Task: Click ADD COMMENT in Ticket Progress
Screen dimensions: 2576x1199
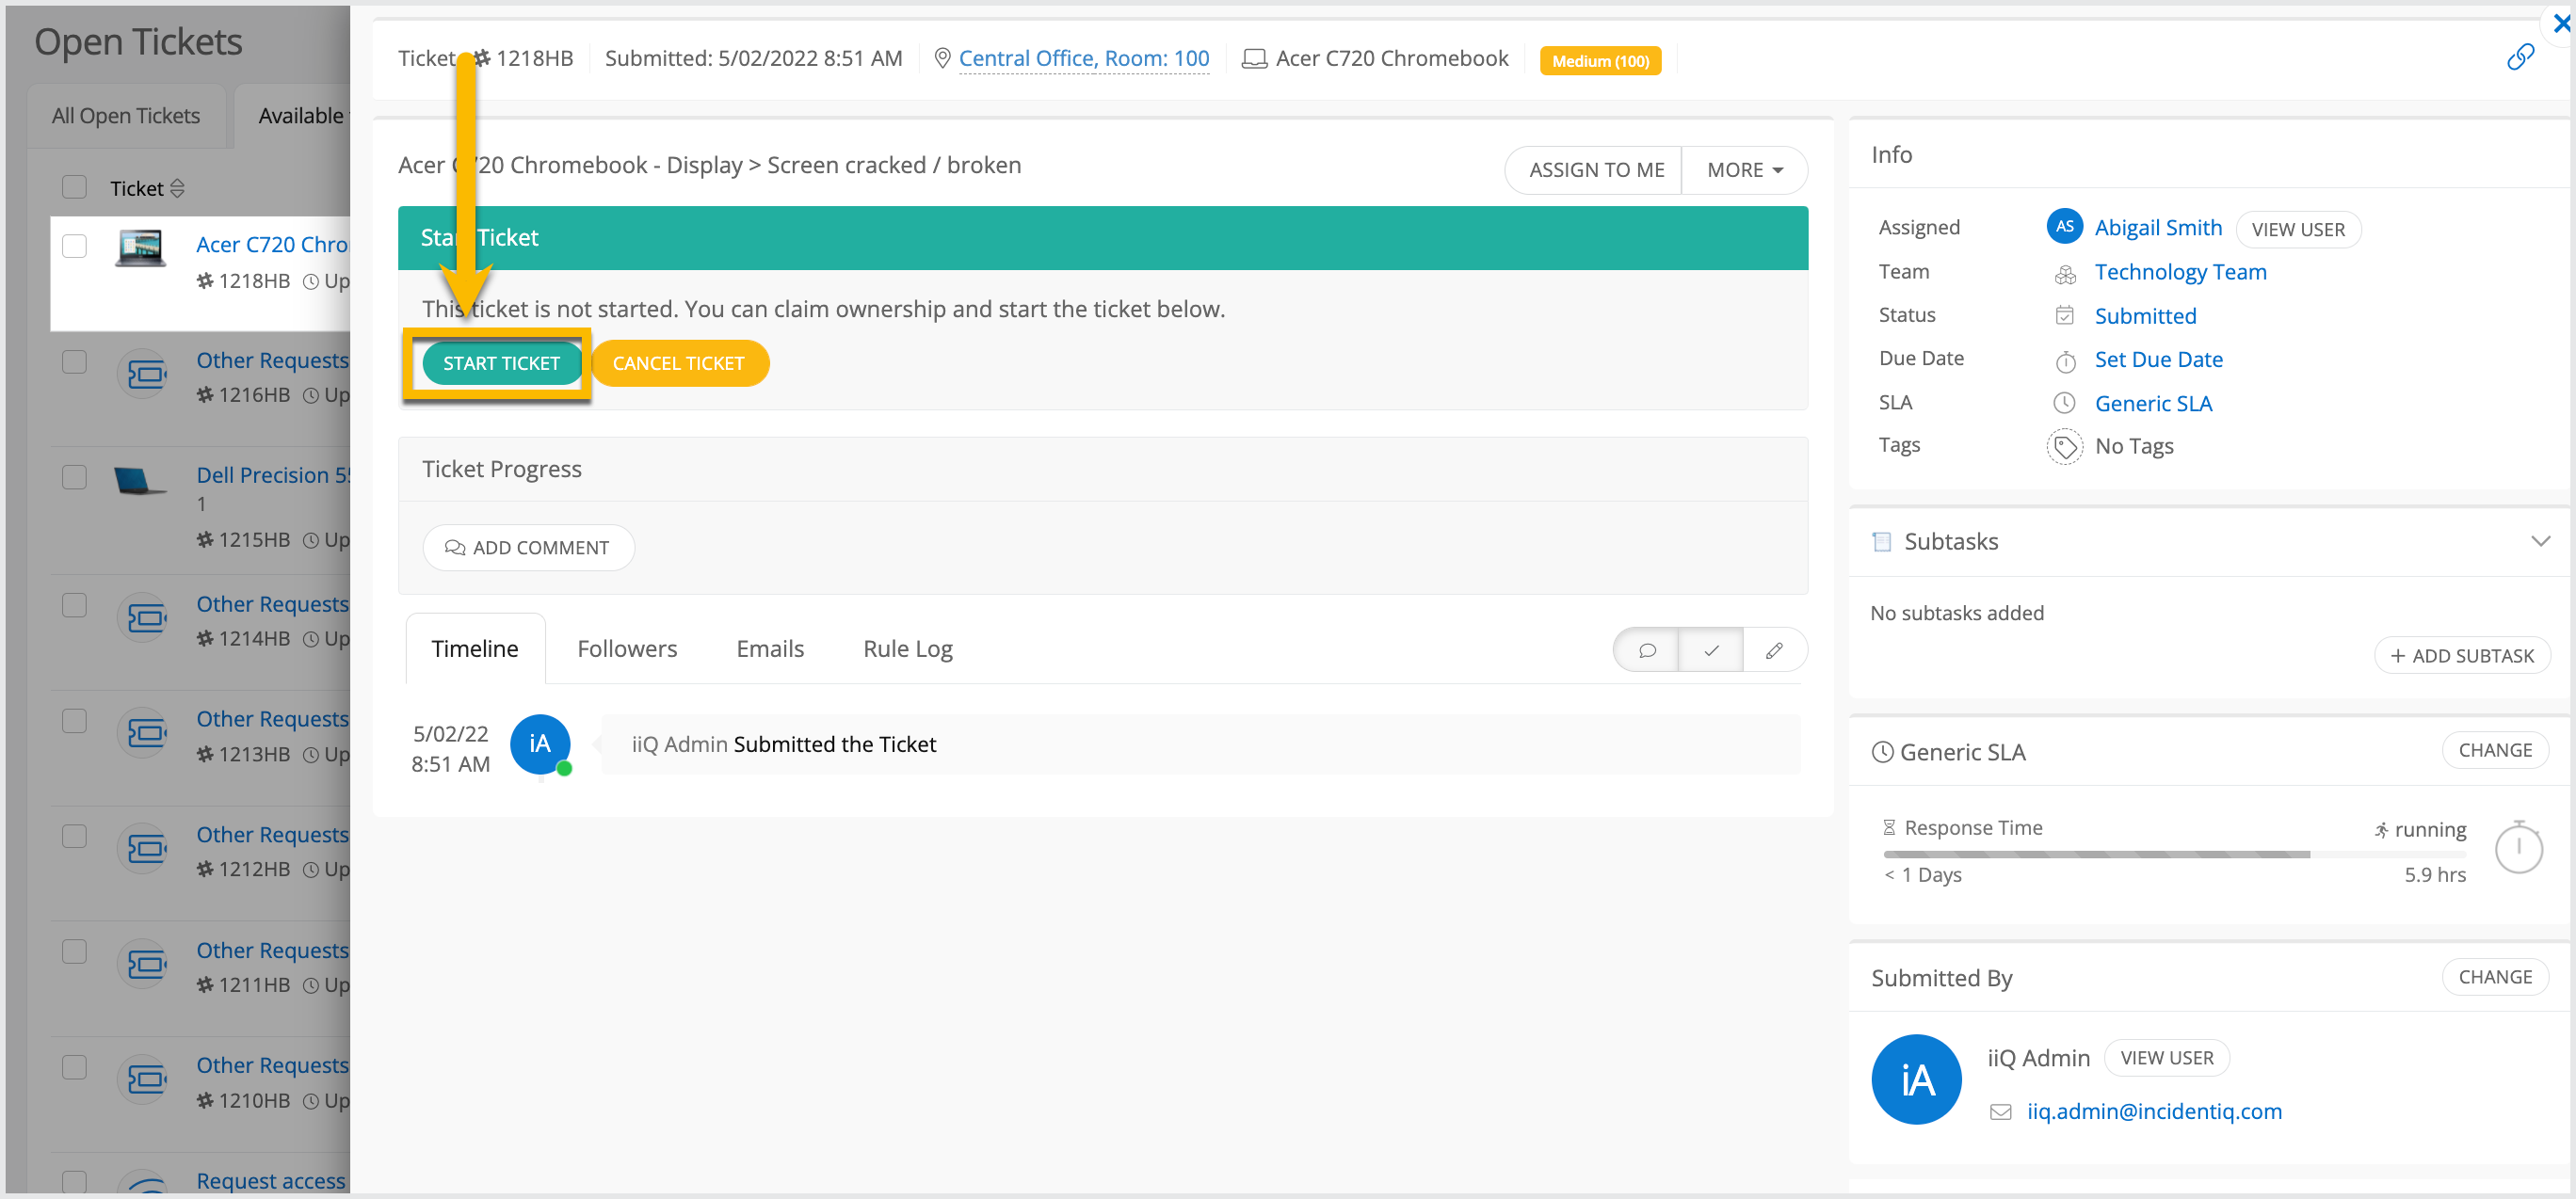Action: 528,547
